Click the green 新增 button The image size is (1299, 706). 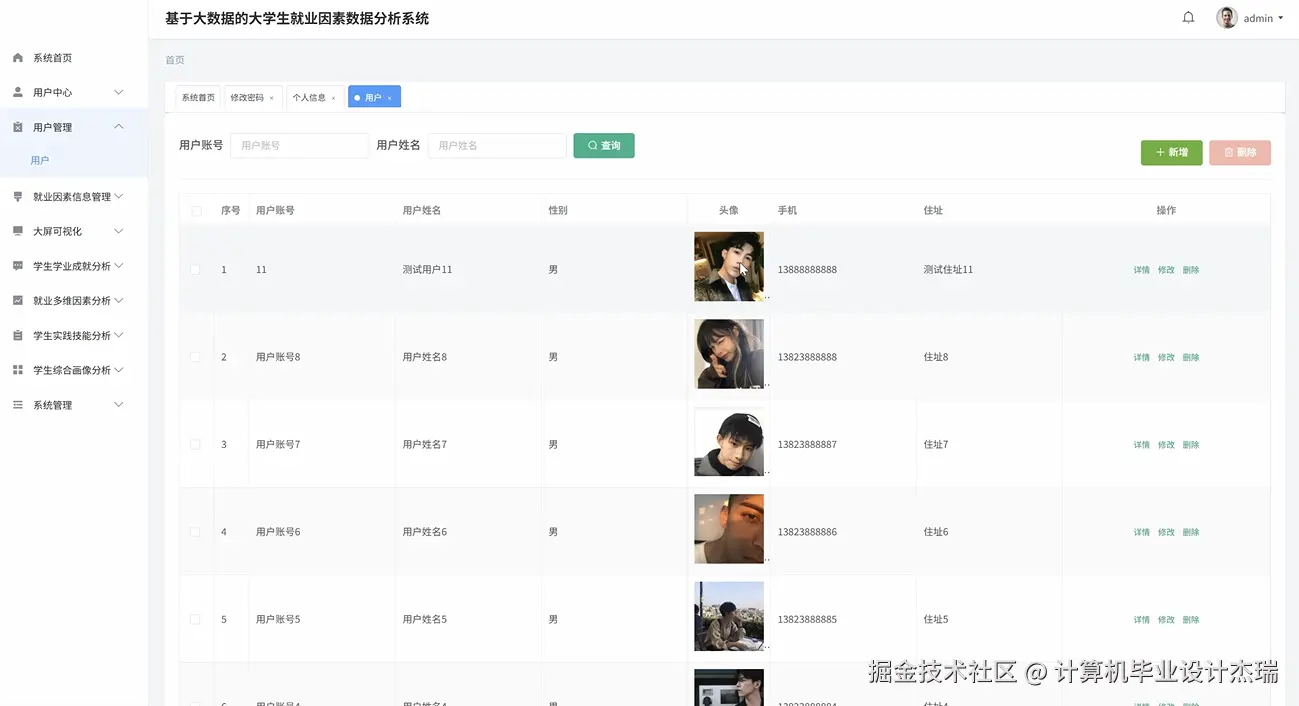(1170, 152)
